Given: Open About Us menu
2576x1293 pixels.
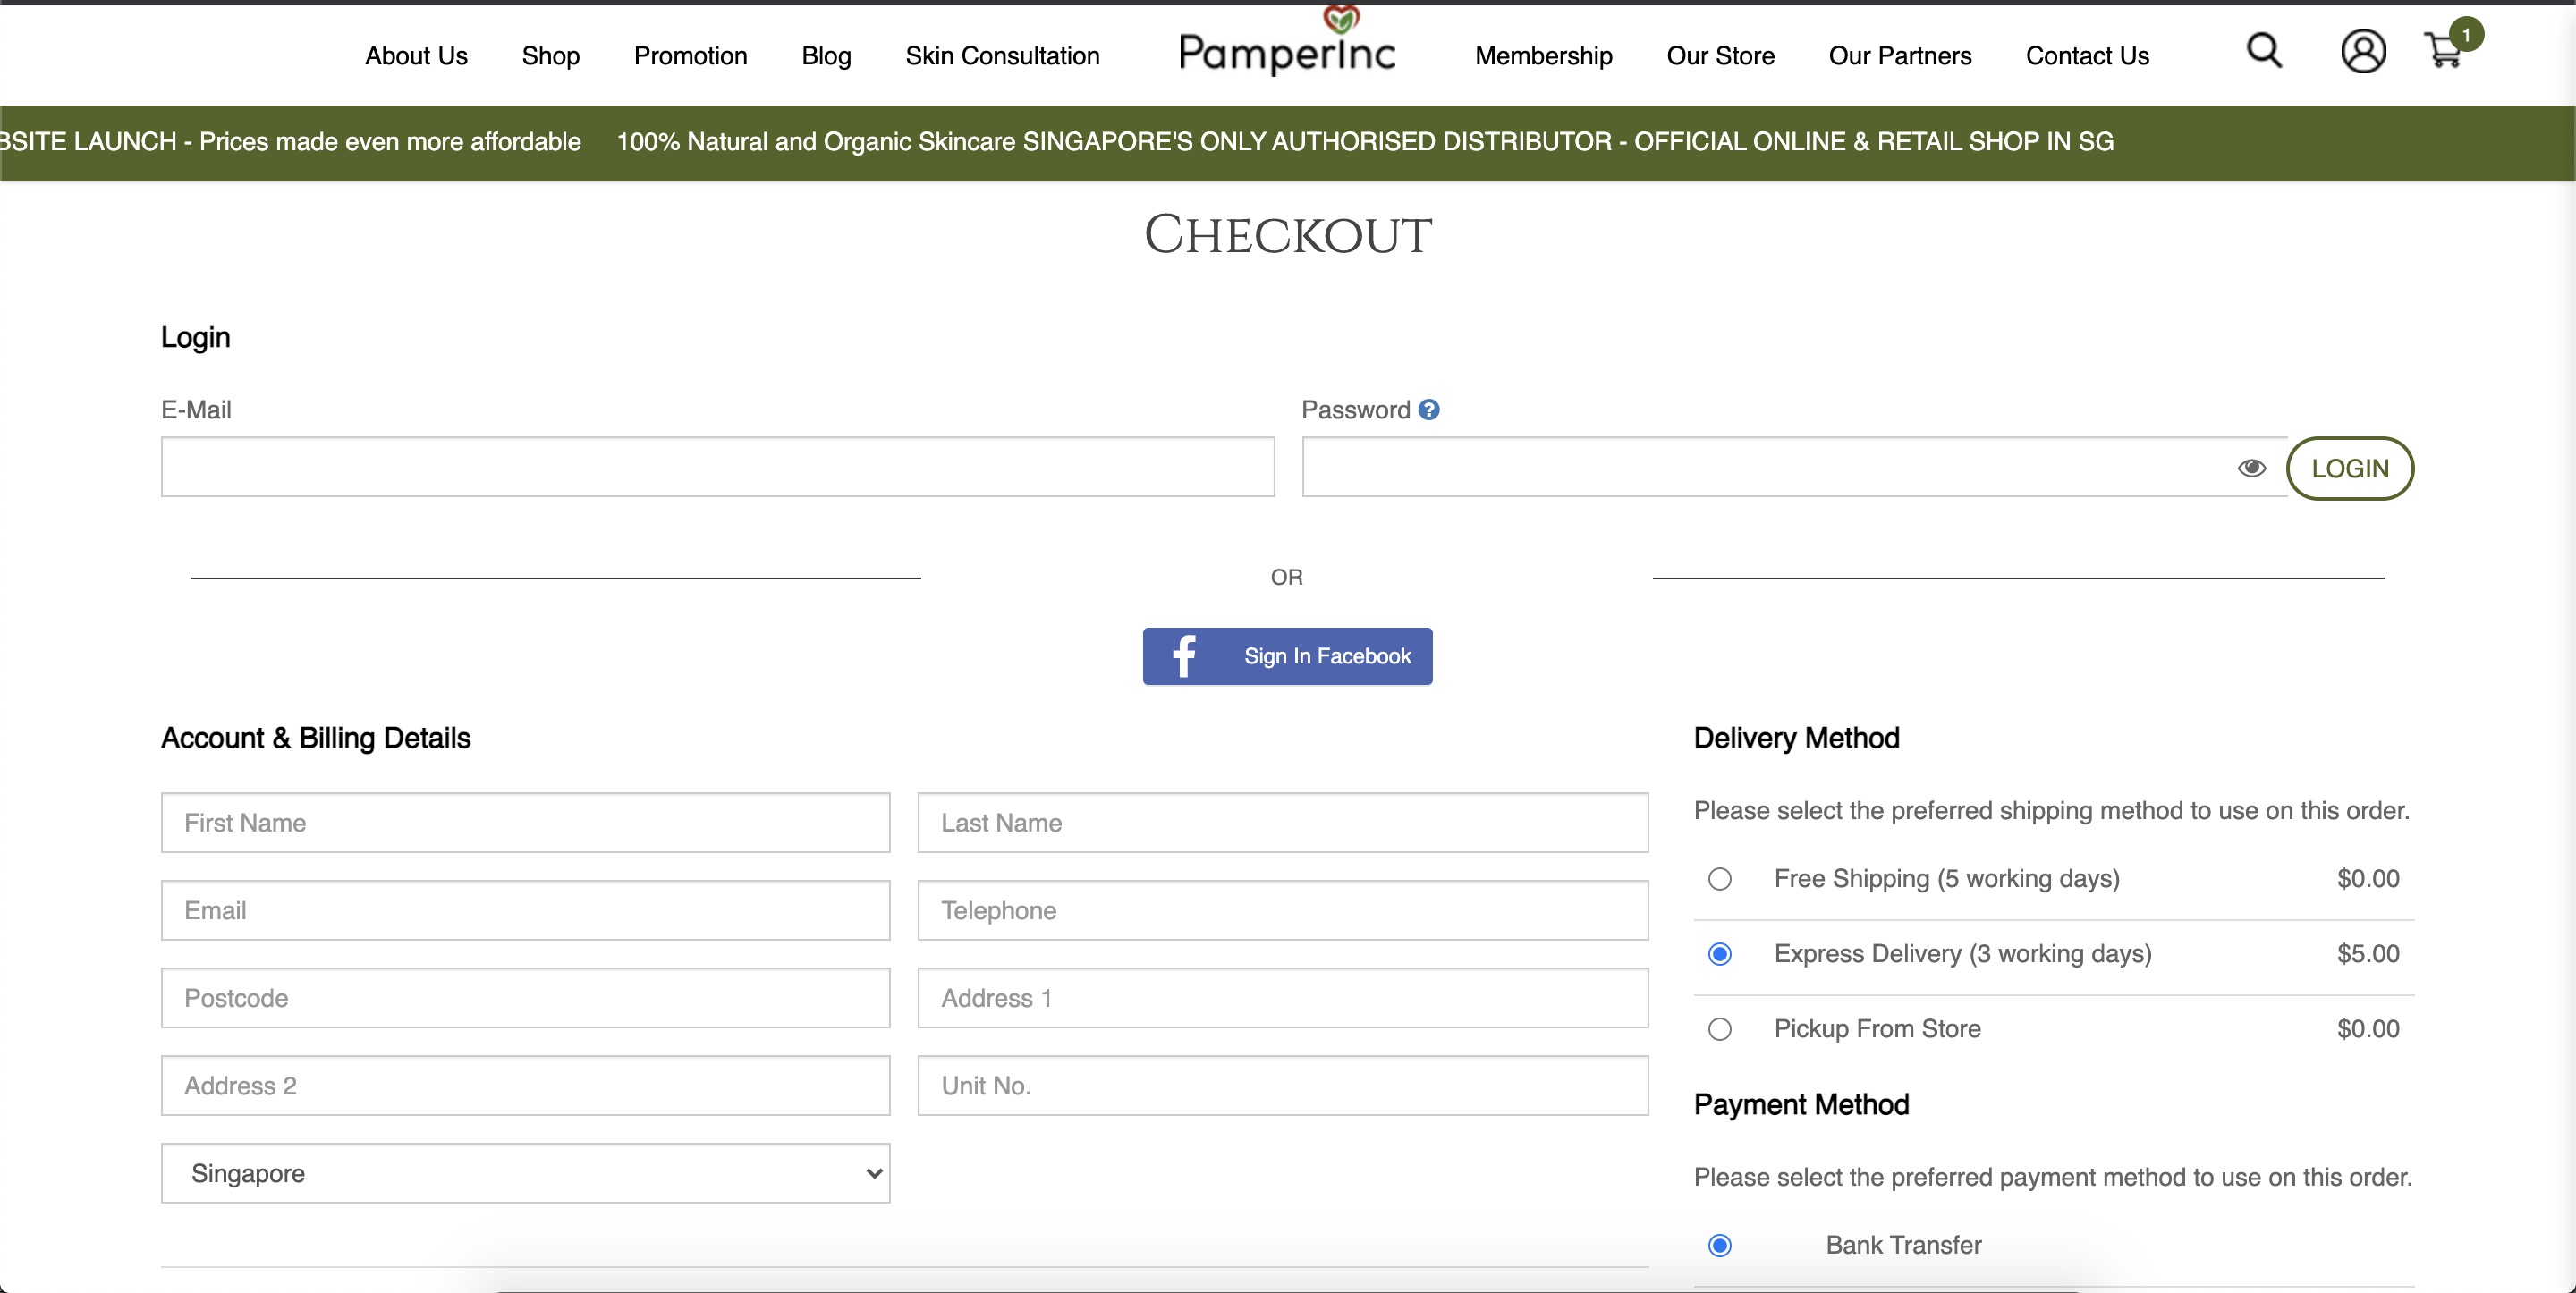Looking at the screenshot, I should 416,56.
